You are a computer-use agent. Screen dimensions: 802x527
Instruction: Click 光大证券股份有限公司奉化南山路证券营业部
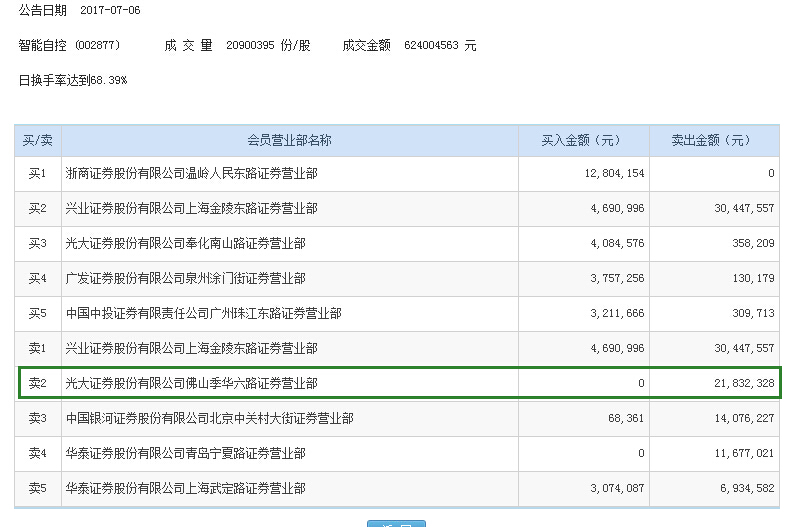tap(186, 243)
